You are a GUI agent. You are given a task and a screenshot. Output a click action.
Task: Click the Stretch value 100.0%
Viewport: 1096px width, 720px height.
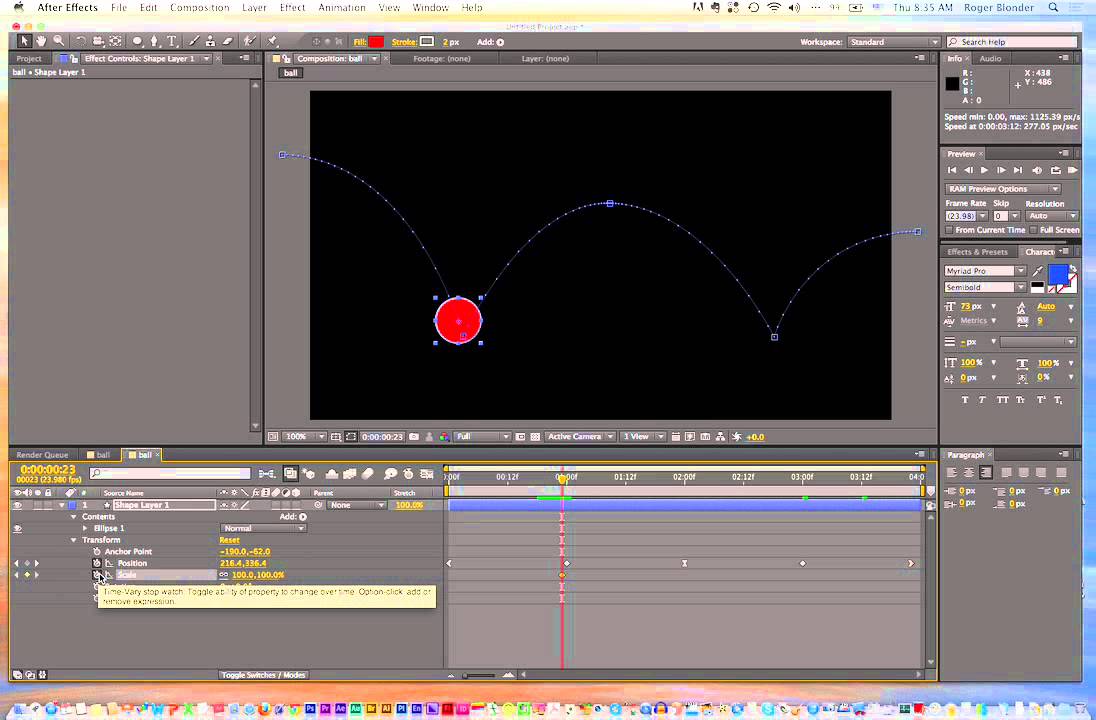click(409, 505)
